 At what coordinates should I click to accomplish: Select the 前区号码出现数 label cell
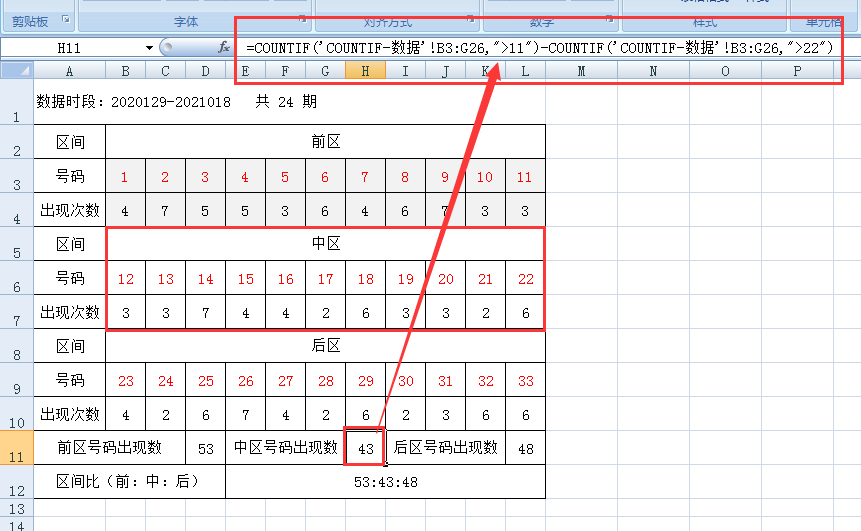pyautogui.click(x=109, y=448)
